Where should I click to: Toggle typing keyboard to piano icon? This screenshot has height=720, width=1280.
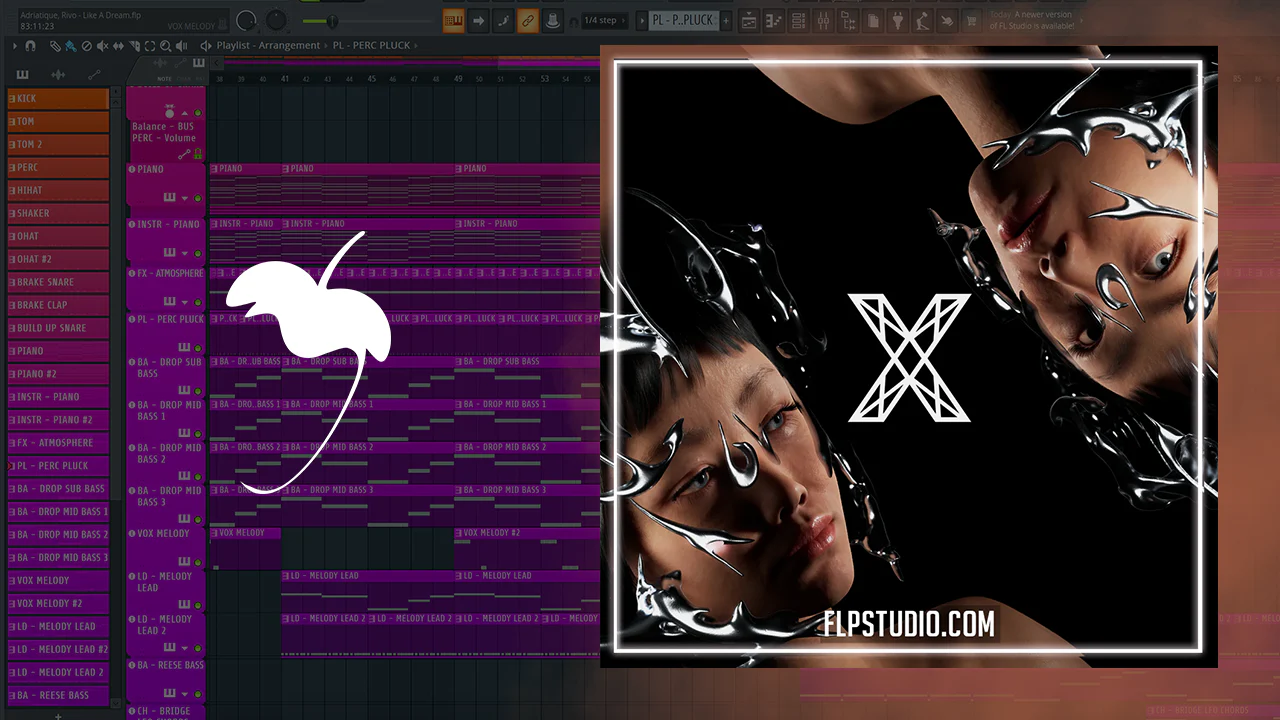point(453,21)
